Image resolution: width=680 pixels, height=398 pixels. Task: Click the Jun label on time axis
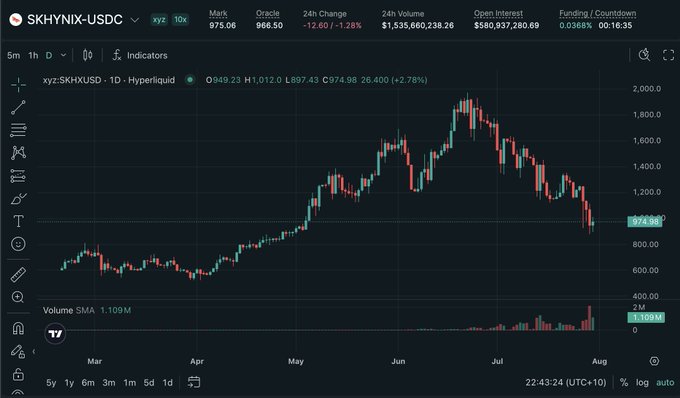click(398, 361)
